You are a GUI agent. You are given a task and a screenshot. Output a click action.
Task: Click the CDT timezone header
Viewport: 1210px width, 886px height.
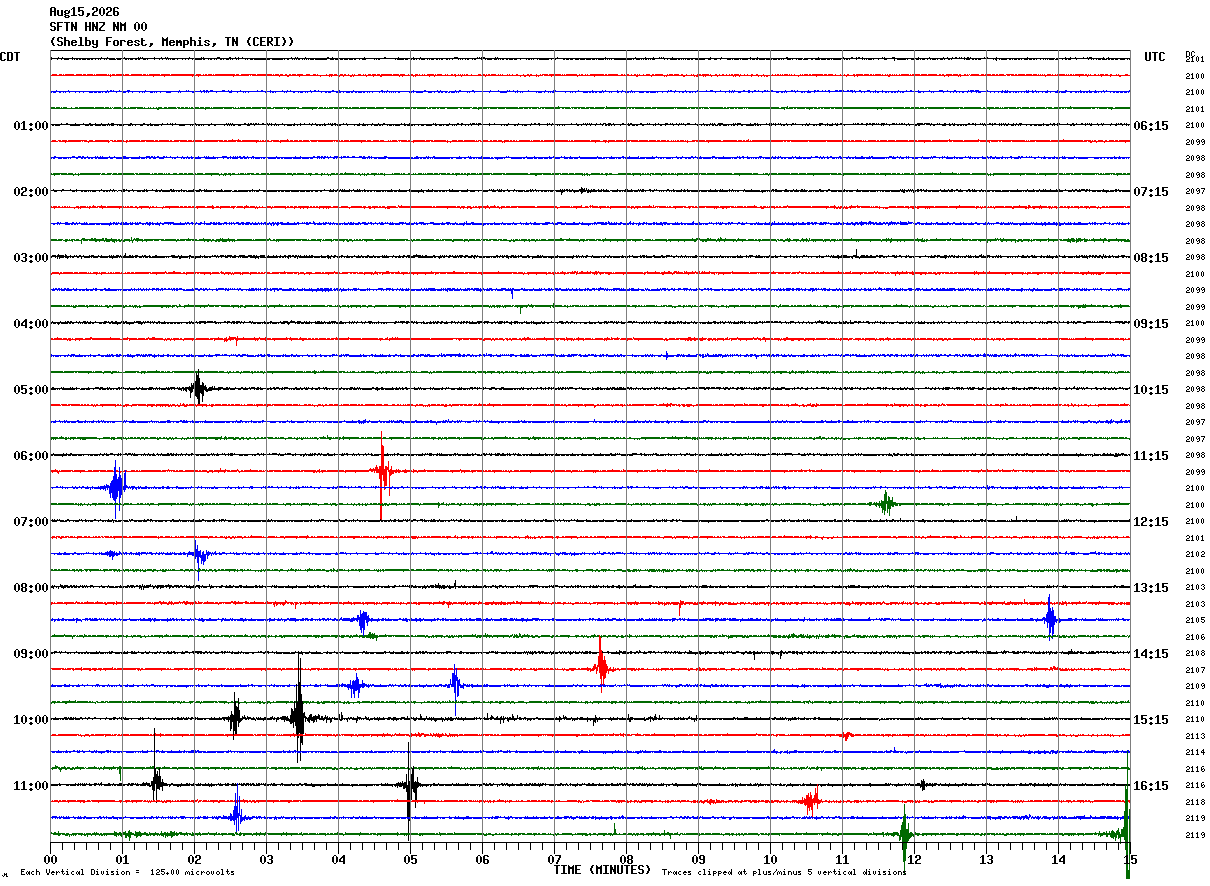[10, 57]
